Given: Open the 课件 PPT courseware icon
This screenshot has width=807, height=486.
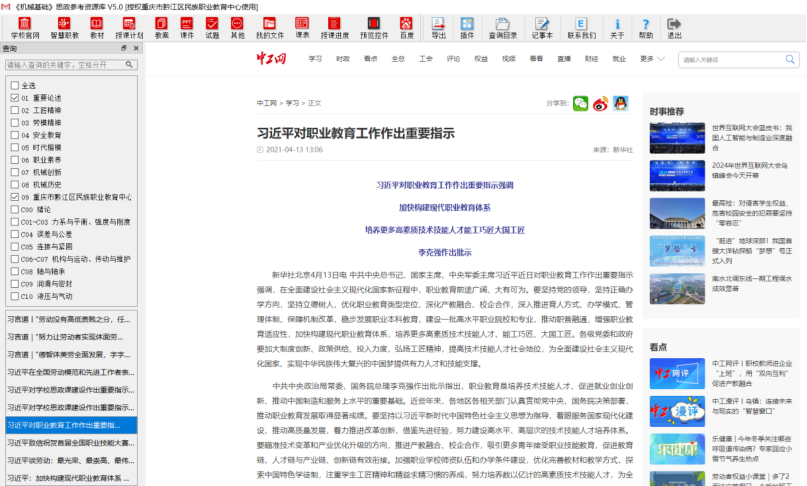Looking at the screenshot, I should pos(187,28).
